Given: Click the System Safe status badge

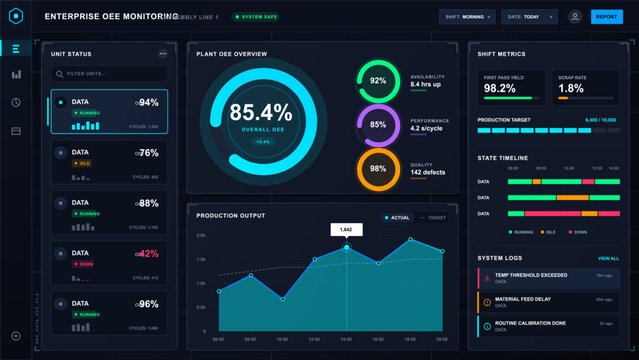Looking at the screenshot, I should [256, 17].
